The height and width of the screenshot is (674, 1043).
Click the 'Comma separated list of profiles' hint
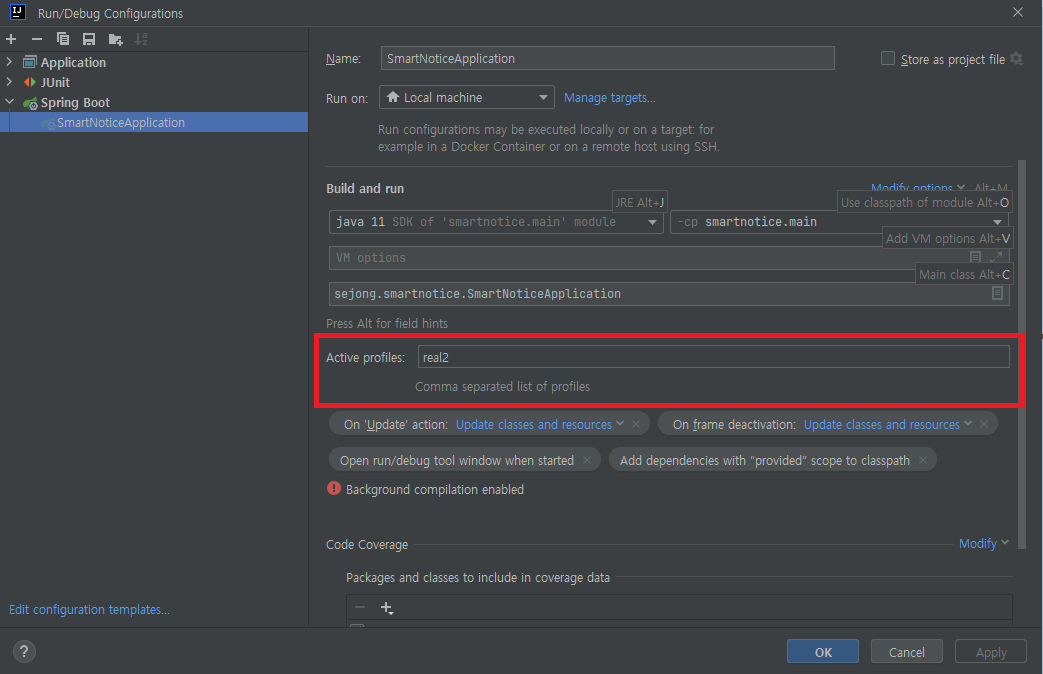(502, 386)
